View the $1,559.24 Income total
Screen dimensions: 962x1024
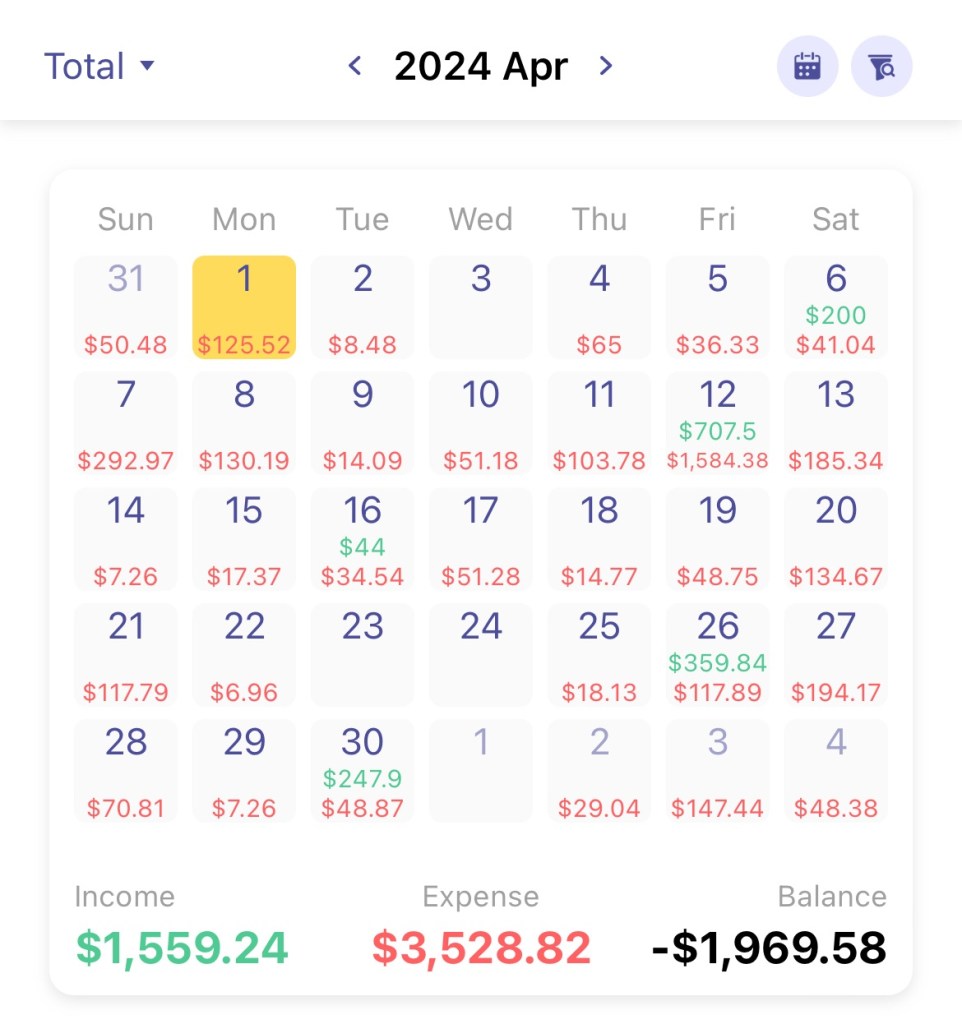[182, 948]
